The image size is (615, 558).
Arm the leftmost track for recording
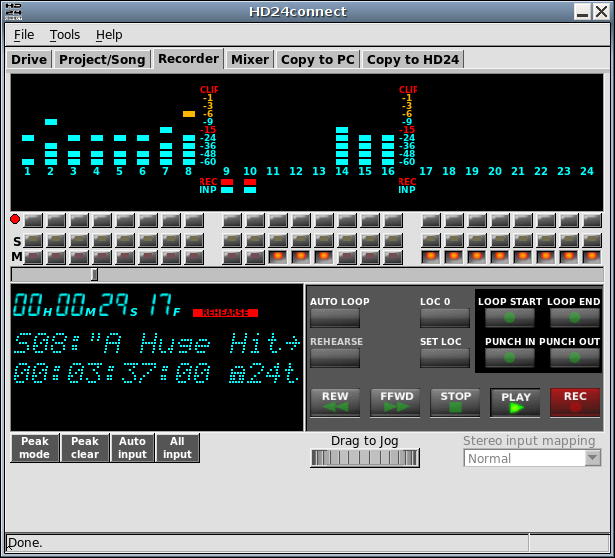pos(33,220)
